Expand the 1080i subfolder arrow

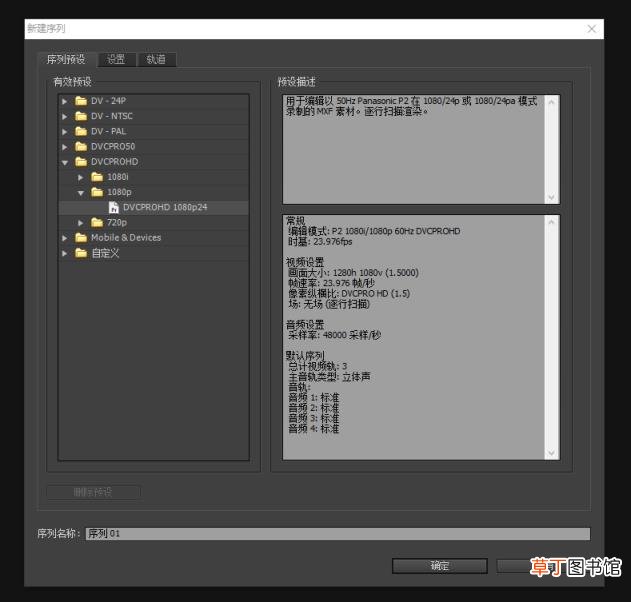click(80, 177)
